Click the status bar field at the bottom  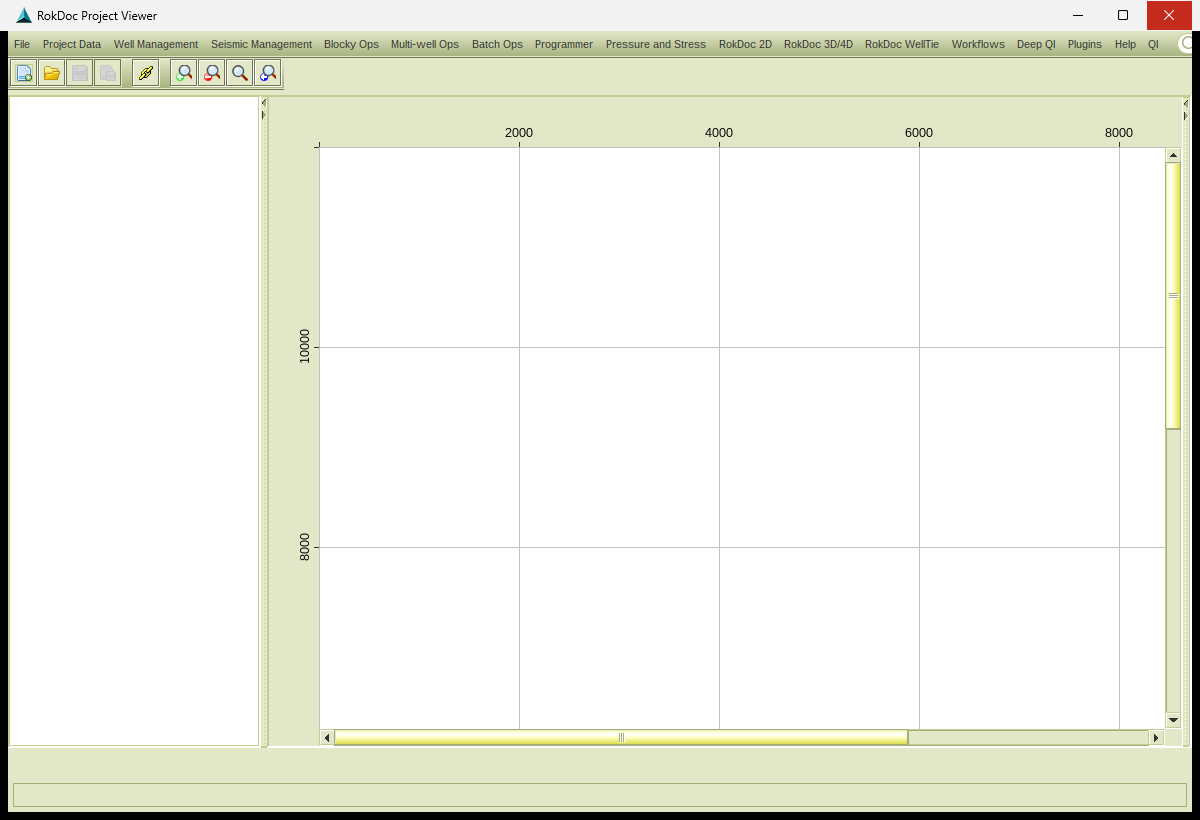599,795
